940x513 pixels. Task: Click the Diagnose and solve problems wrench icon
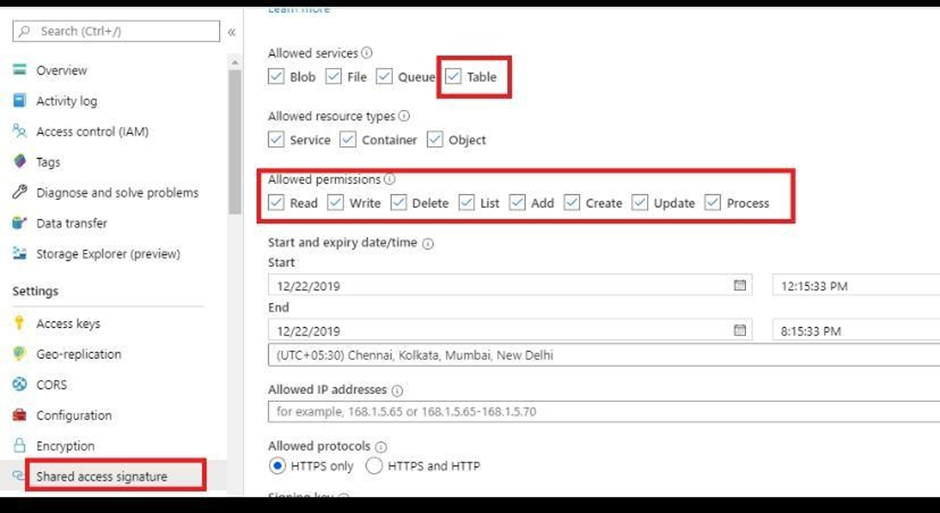[20, 192]
